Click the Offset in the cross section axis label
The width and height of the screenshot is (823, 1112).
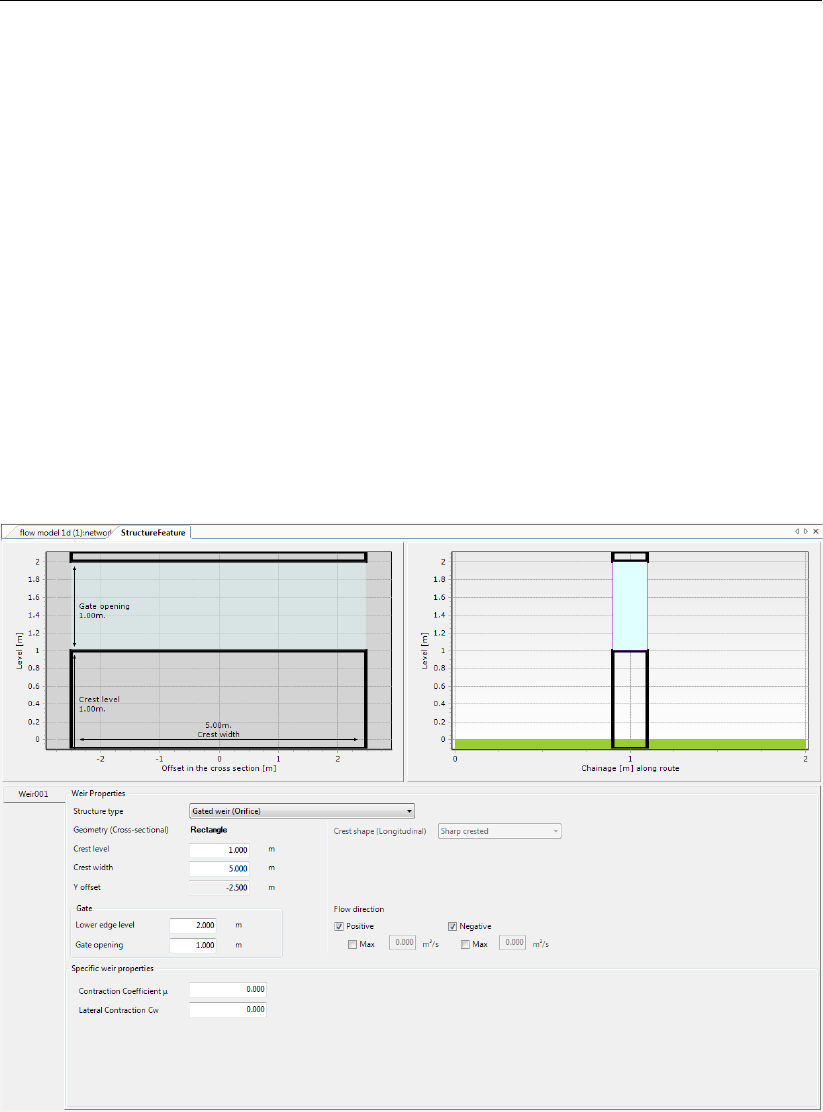click(219, 768)
